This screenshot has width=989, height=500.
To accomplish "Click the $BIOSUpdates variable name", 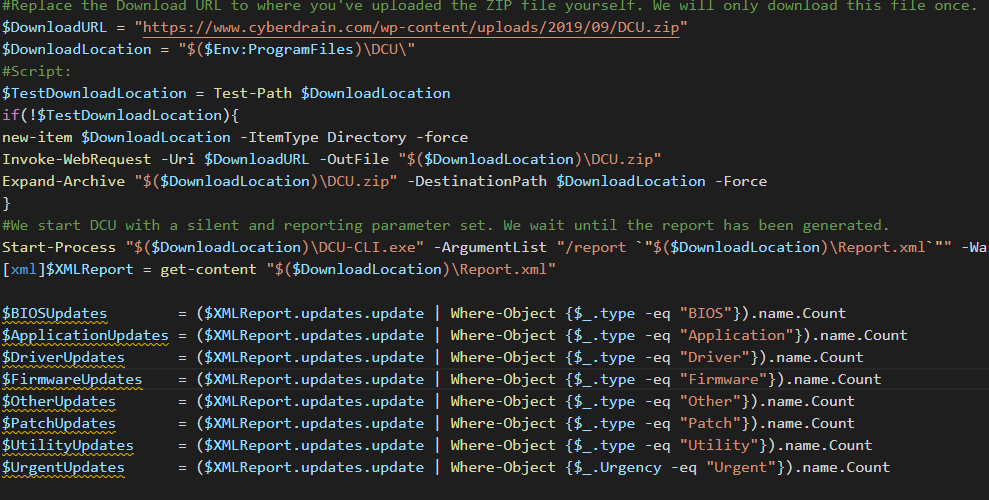I will tap(55, 313).
